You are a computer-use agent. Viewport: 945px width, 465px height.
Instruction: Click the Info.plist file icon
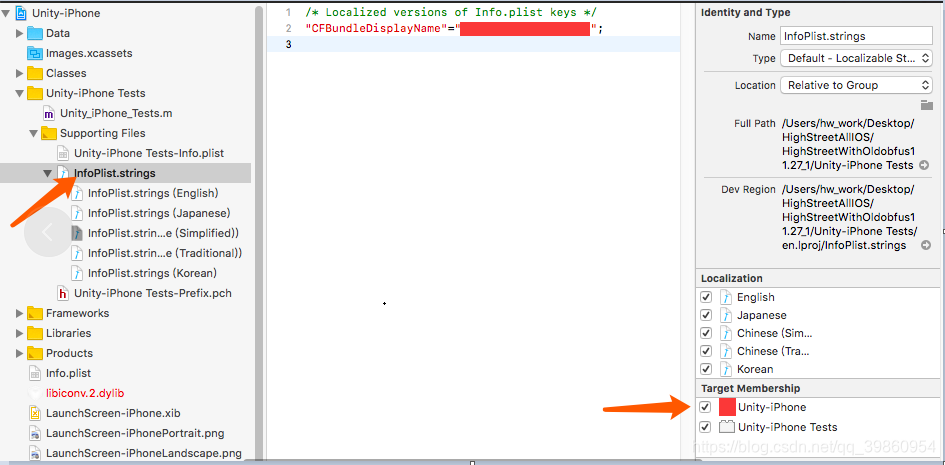click(35, 373)
